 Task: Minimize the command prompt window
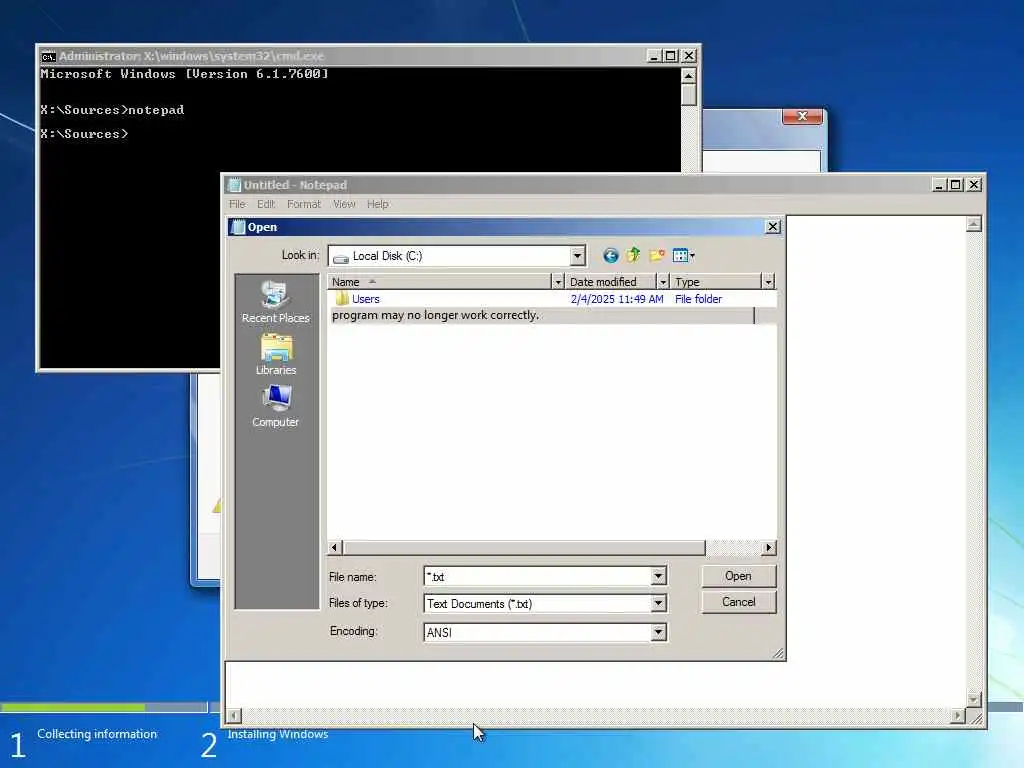point(653,56)
